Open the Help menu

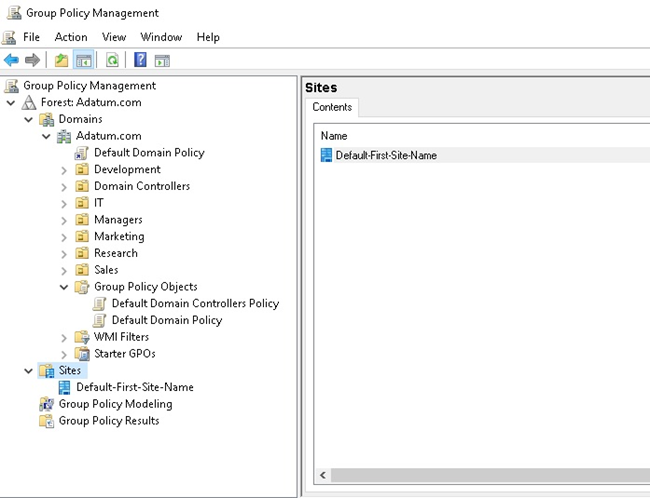[x=208, y=37]
